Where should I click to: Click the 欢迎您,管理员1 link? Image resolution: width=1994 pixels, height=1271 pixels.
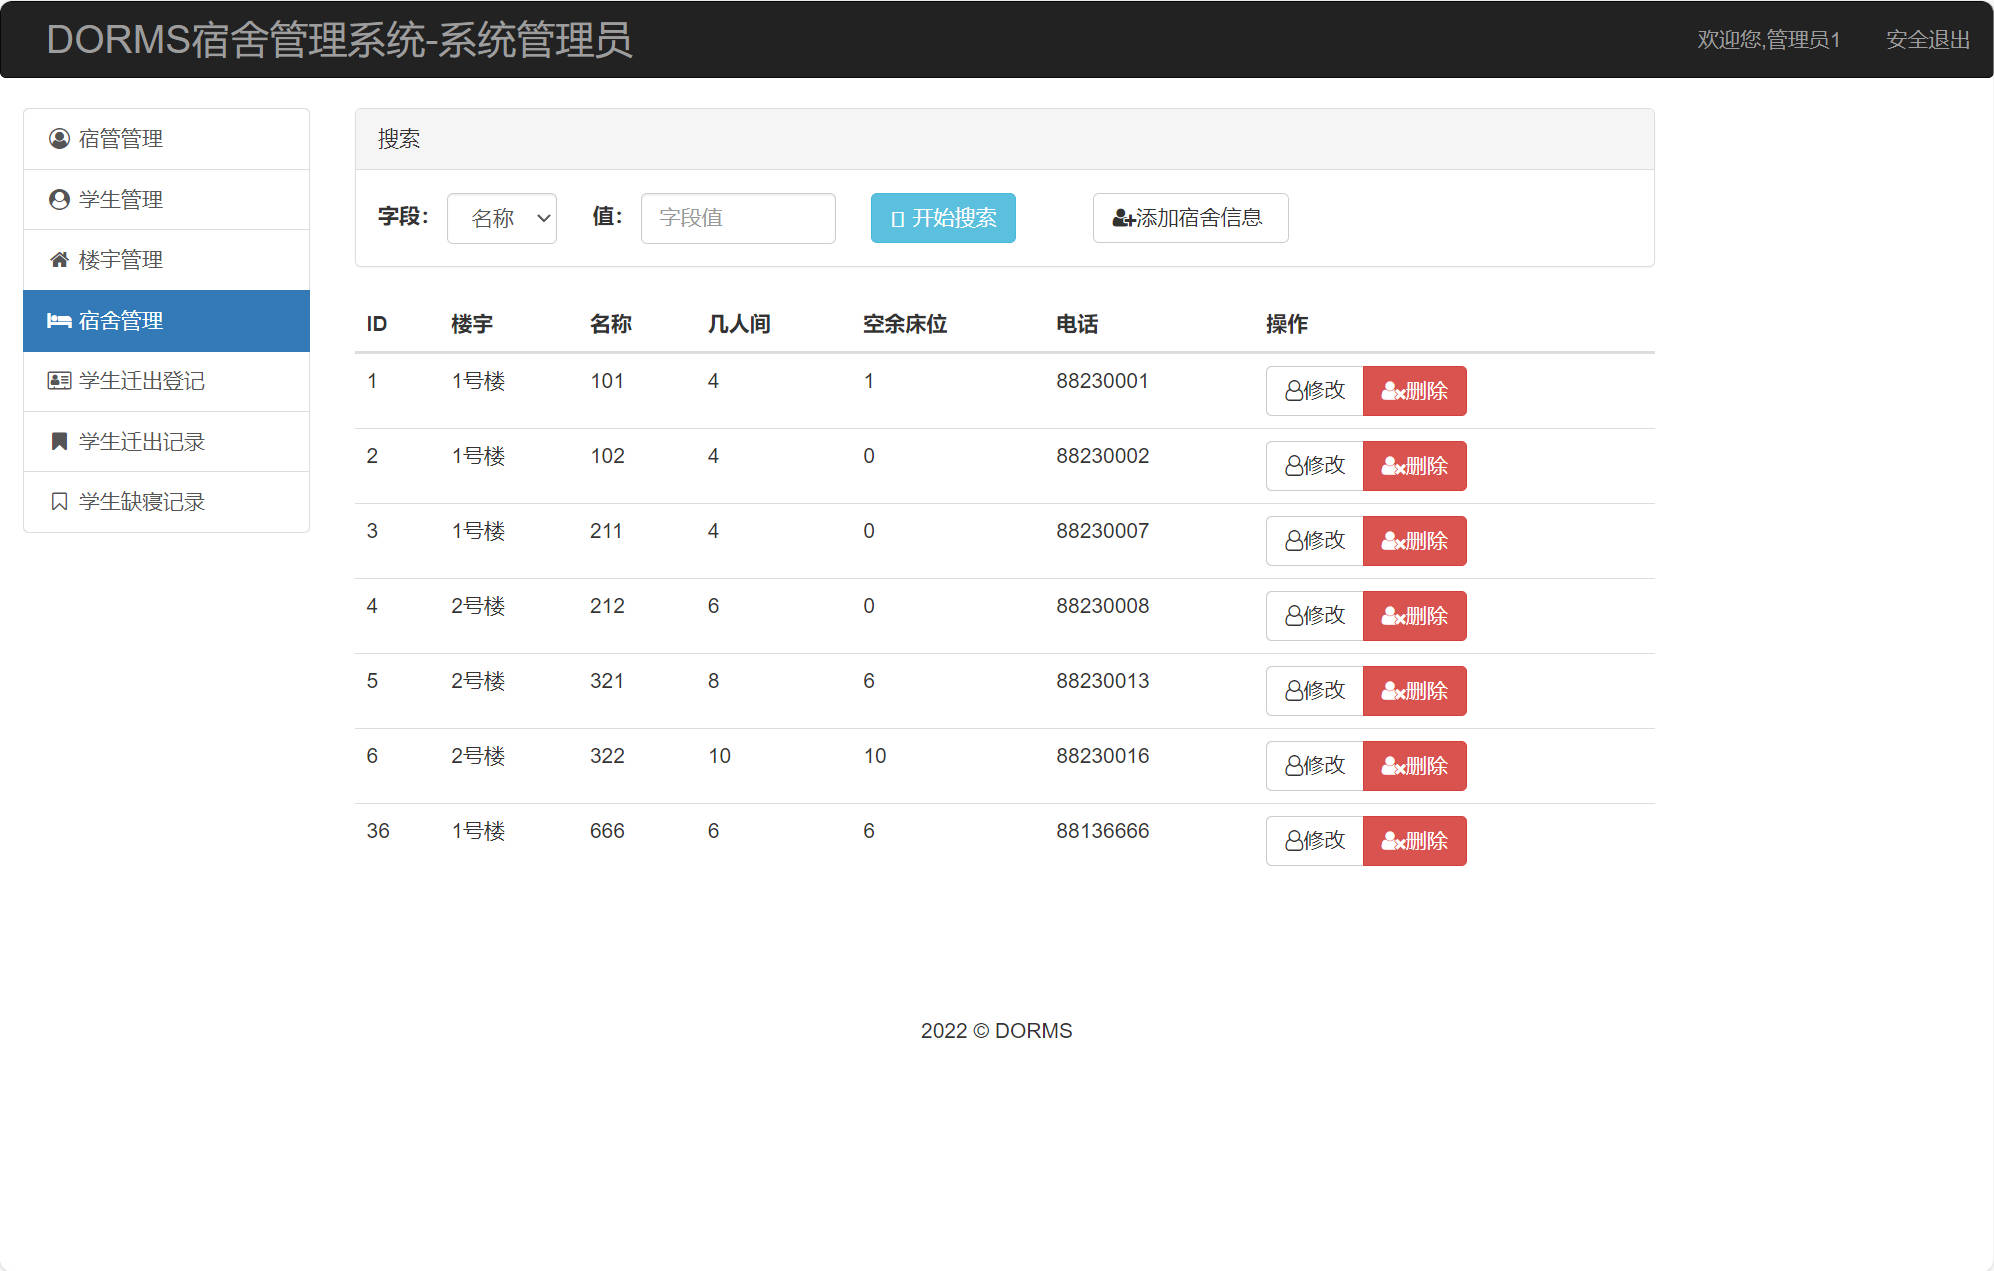pos(1768,40)
